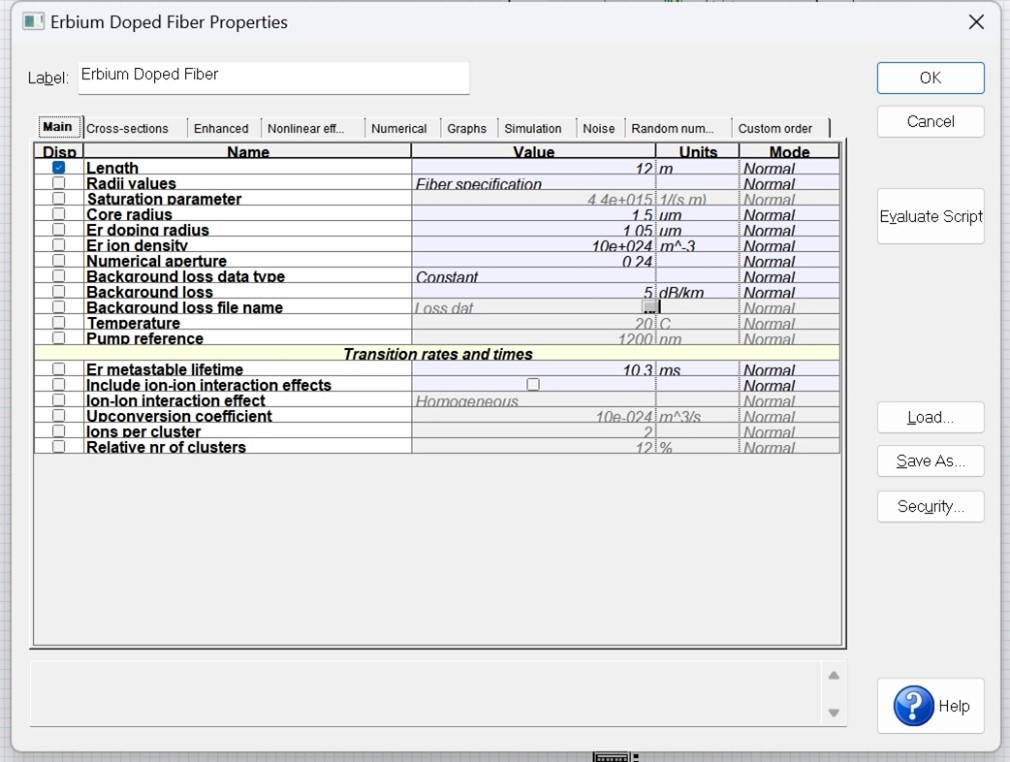Uncheck the Length display checkbox
The image size is (1010, 762).
coord(59,167)
